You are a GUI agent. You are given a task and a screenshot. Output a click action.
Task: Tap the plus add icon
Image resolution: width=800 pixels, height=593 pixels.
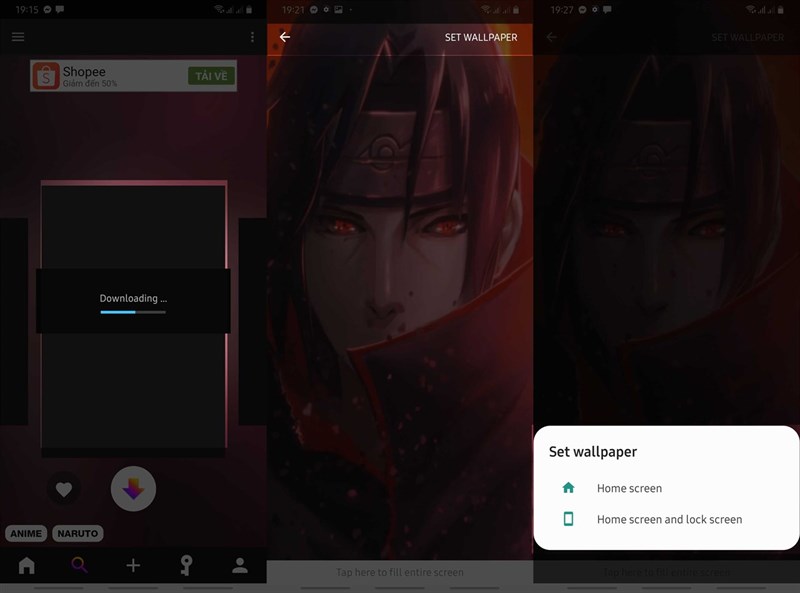(133, 565)
